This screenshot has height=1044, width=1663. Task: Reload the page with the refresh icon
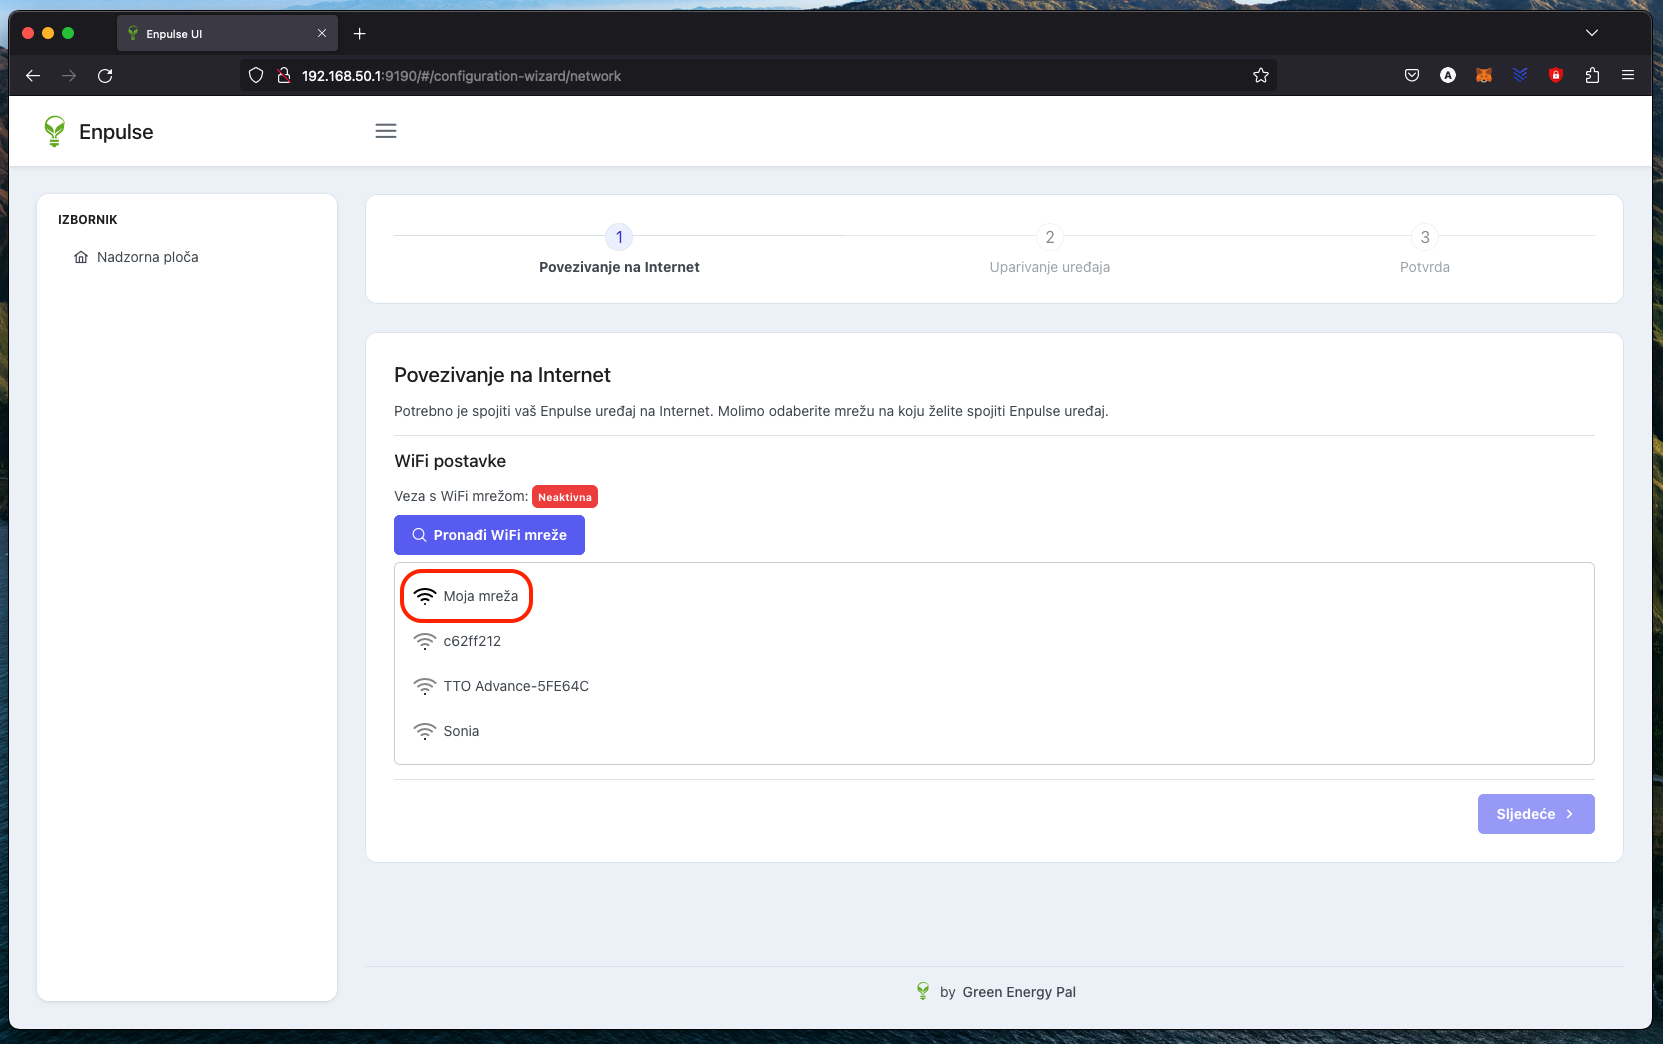click(104, 75)
